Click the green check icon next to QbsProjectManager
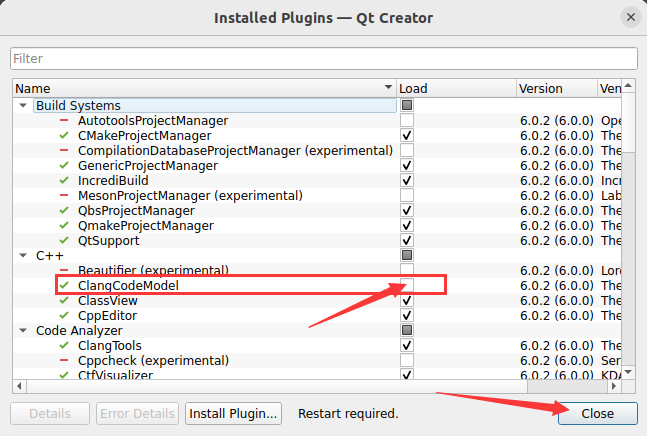 (x=64, y=210)
